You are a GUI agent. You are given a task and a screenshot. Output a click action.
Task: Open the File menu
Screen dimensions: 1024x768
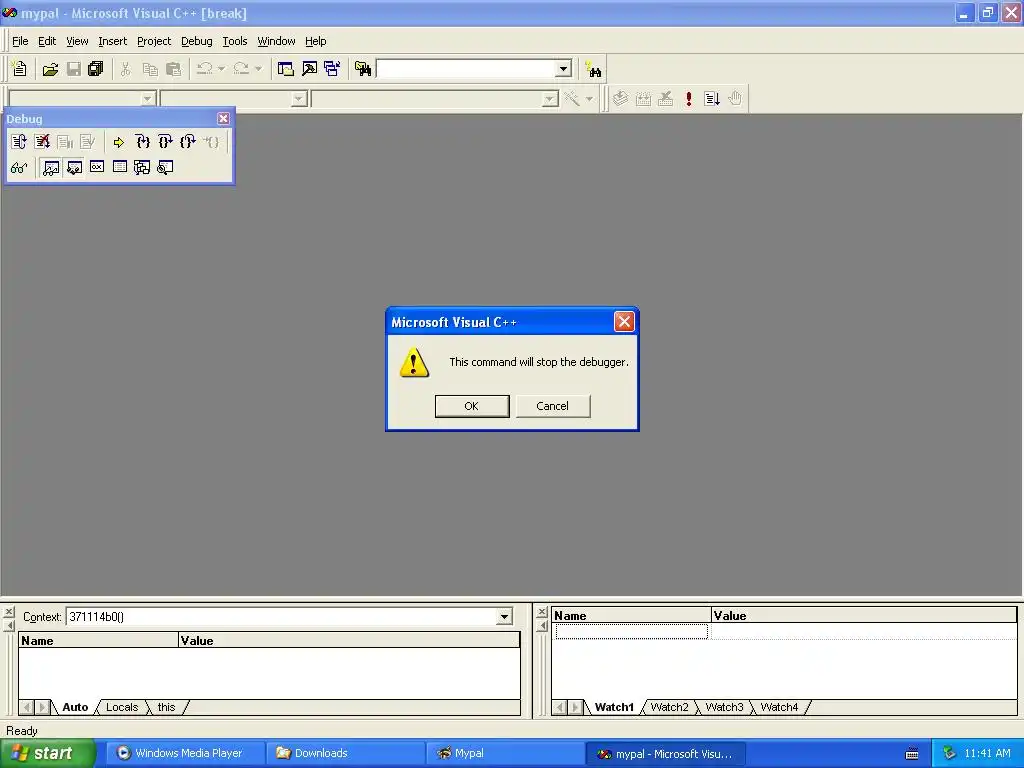(x=20, y=41)
